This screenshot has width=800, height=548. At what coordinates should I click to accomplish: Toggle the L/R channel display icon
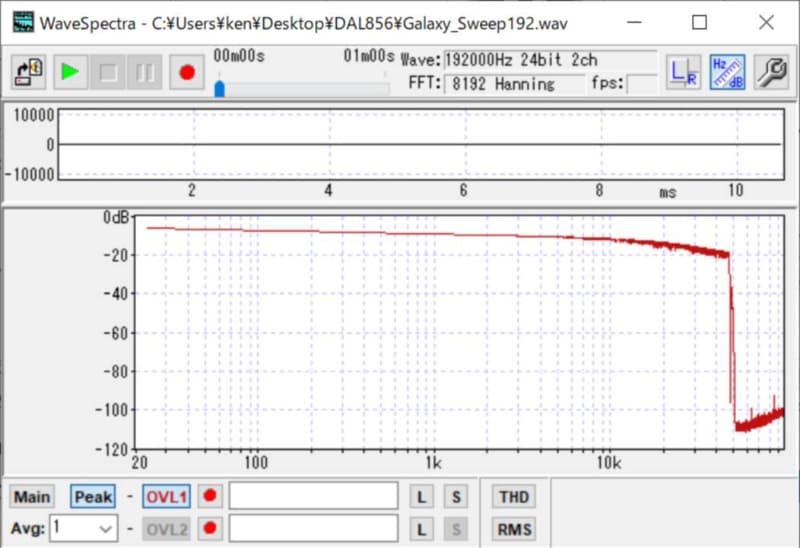pos(683,72)
